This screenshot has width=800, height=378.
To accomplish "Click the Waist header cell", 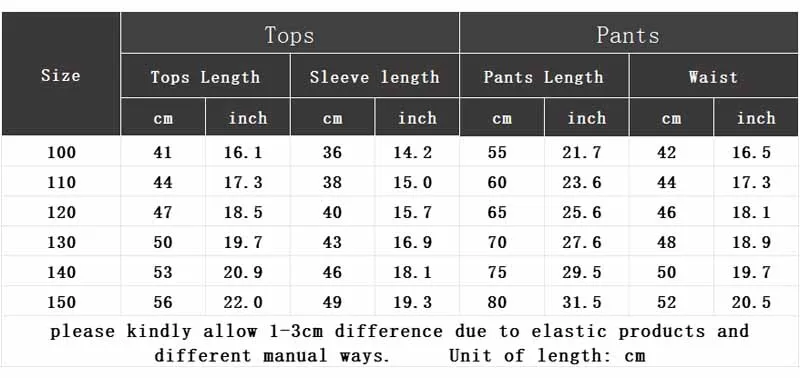I will [x=713, y=76].
